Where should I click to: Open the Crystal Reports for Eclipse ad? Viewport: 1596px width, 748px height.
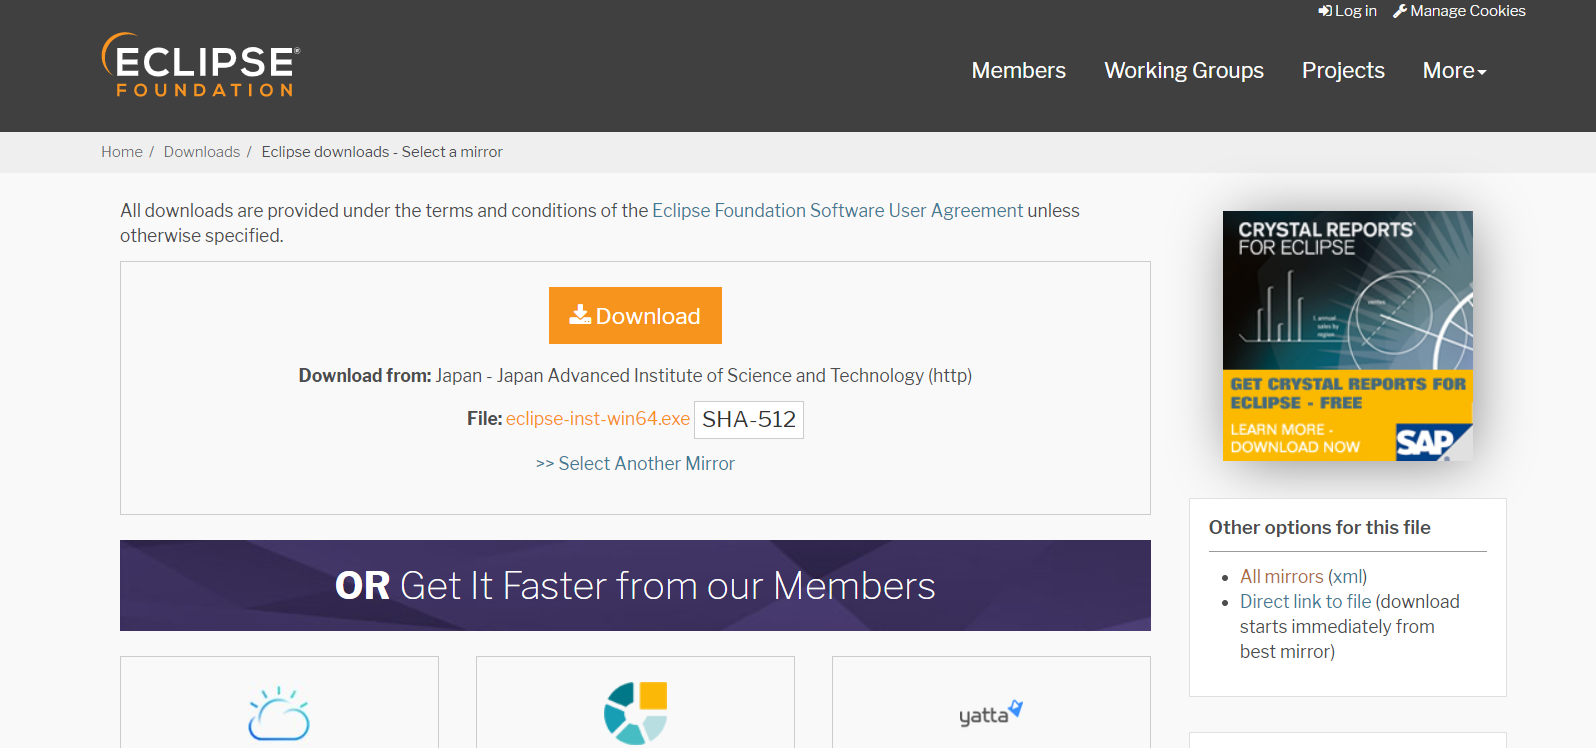(x=1347, y=336)
